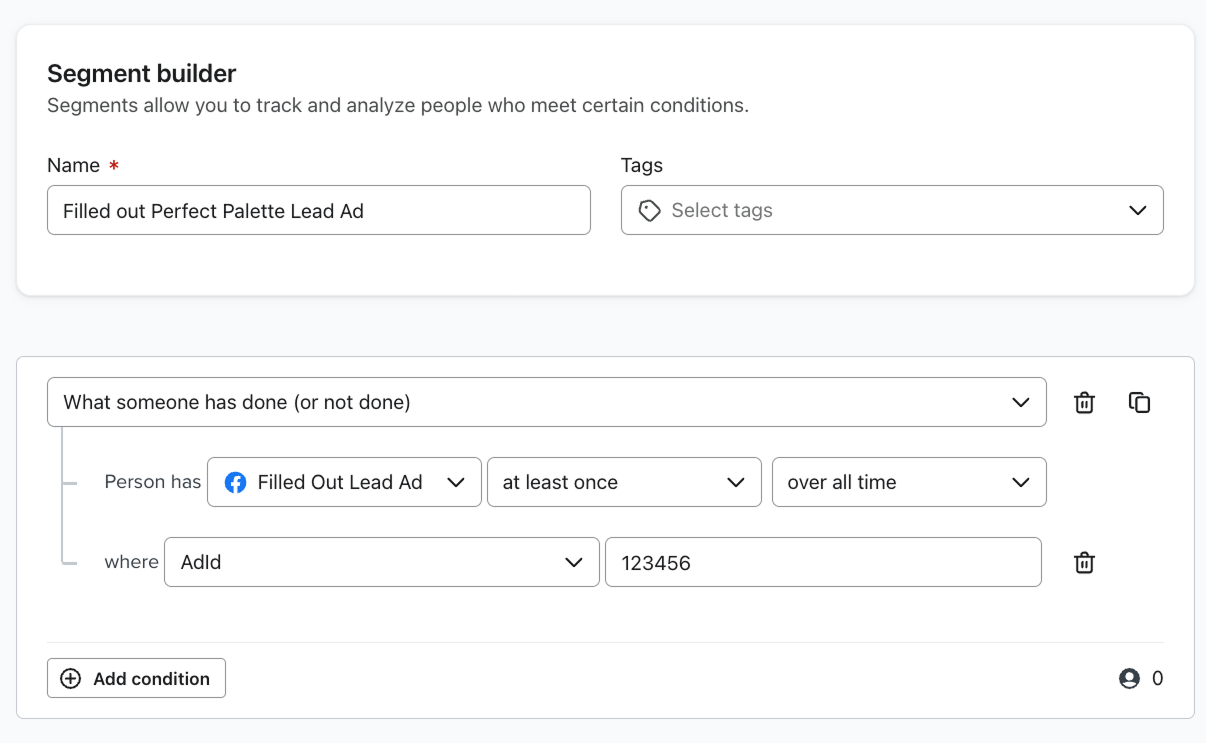
Task: Click the plus icon beside Add condition
Action: tap(71, 679)
